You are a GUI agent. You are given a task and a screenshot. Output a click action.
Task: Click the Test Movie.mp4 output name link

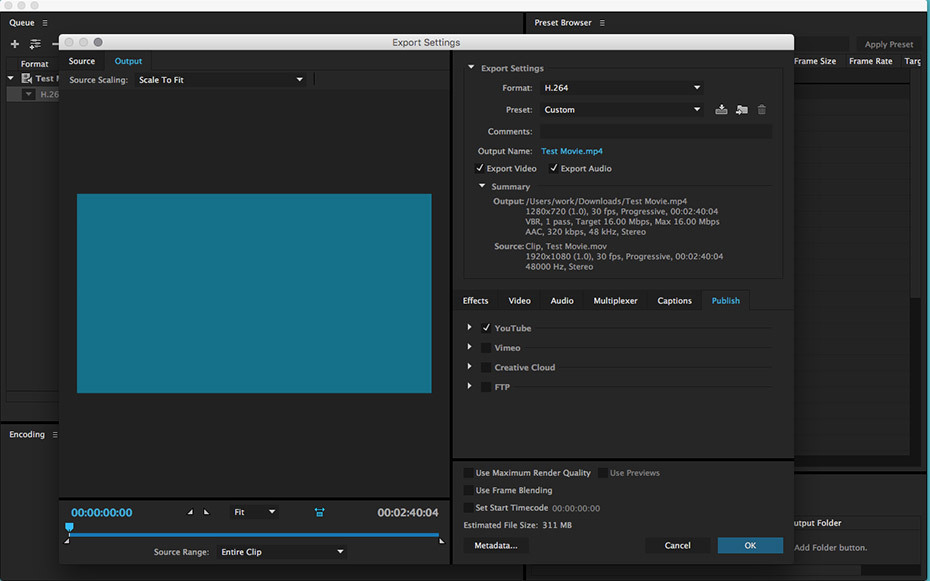tap(572, 151)
